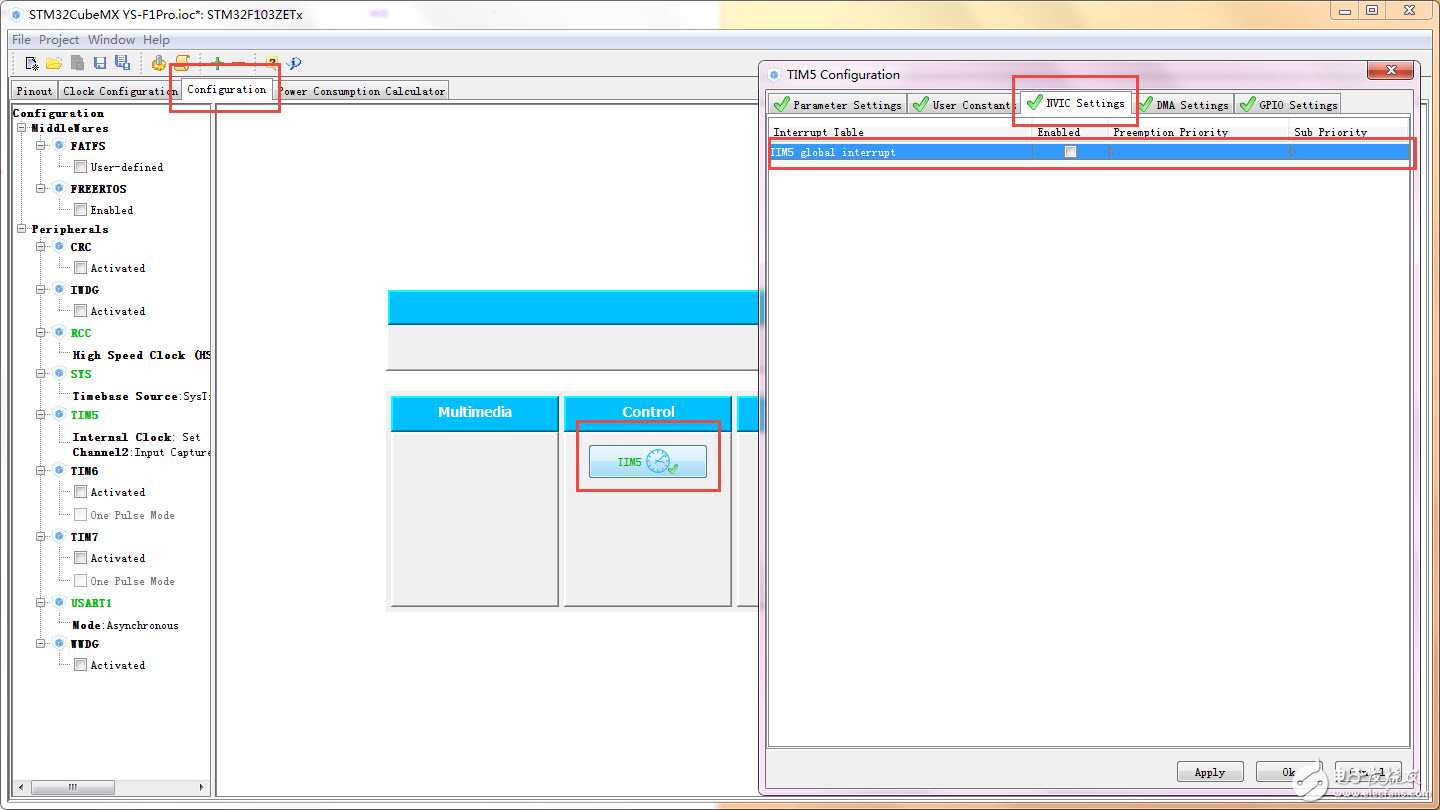Click the blue magnifier search icon
This screenshot has height=810, width=1440.
tap(295, 63)
